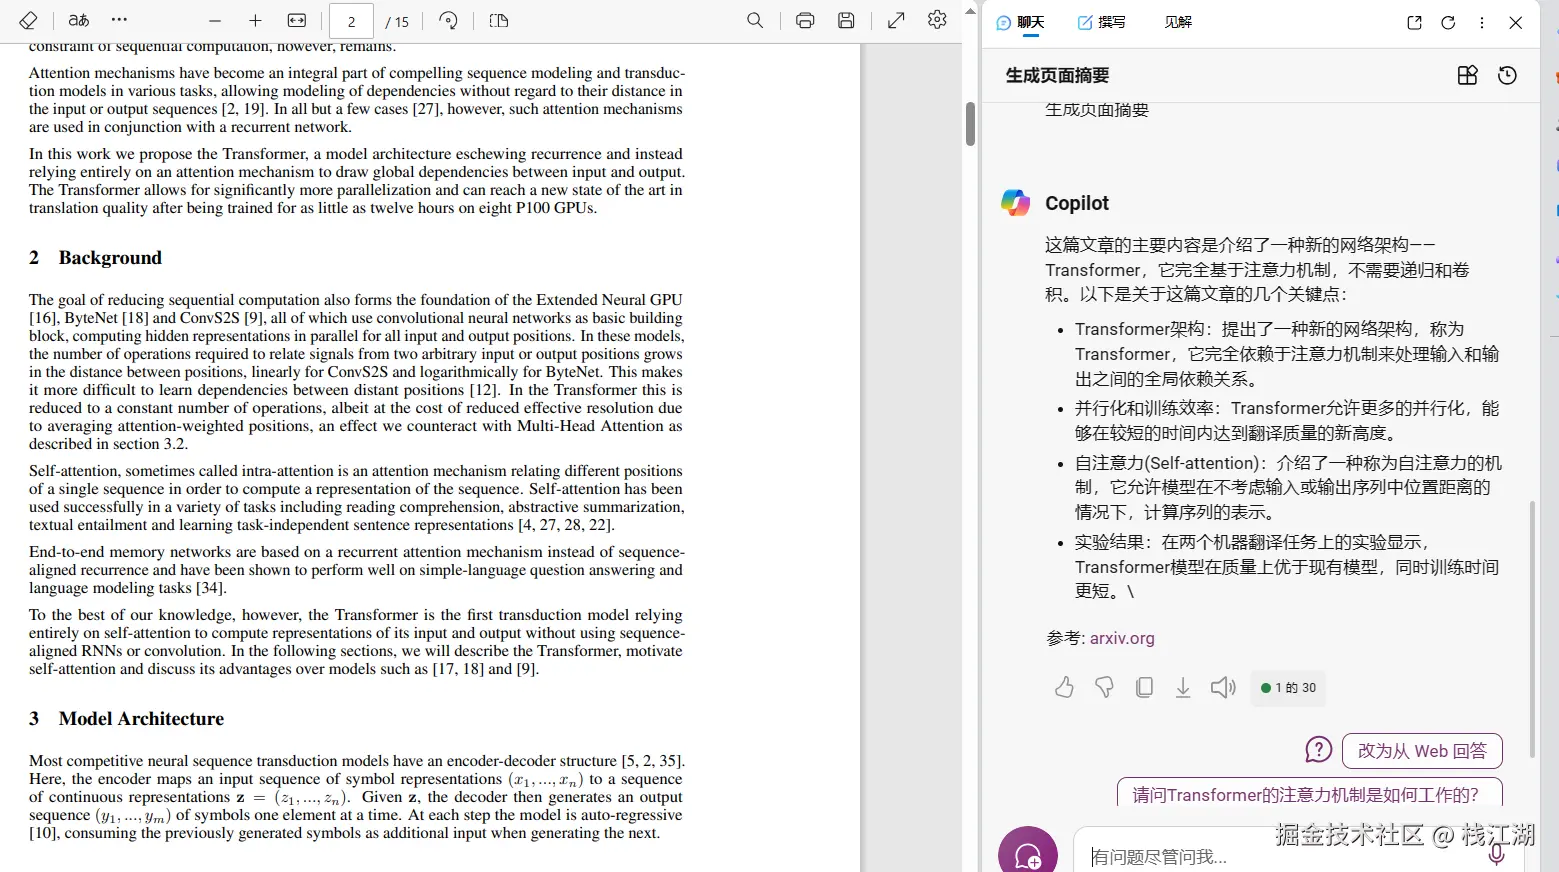The width and height of the screenshot is (1559, 872).
Task: Open the Copilot plugins icon
Action: 1467,75
